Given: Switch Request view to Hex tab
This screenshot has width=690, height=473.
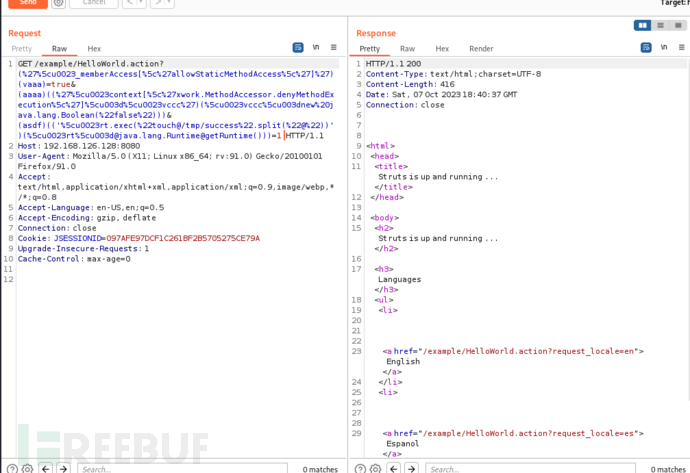Looking at the screenshot, I should coord(93,48).
